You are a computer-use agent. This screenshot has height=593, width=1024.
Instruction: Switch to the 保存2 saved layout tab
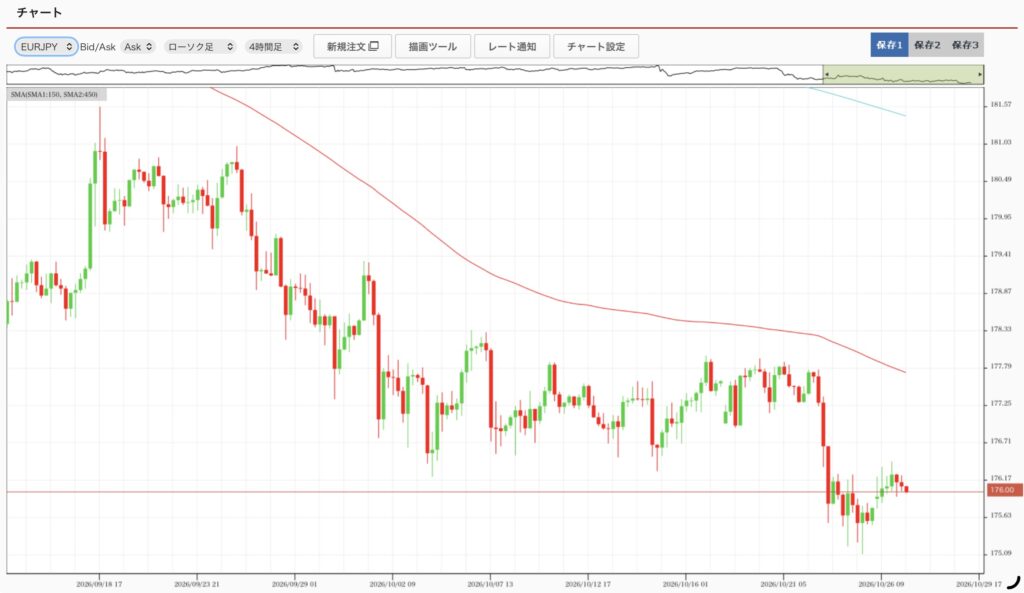tap(927, 45)
